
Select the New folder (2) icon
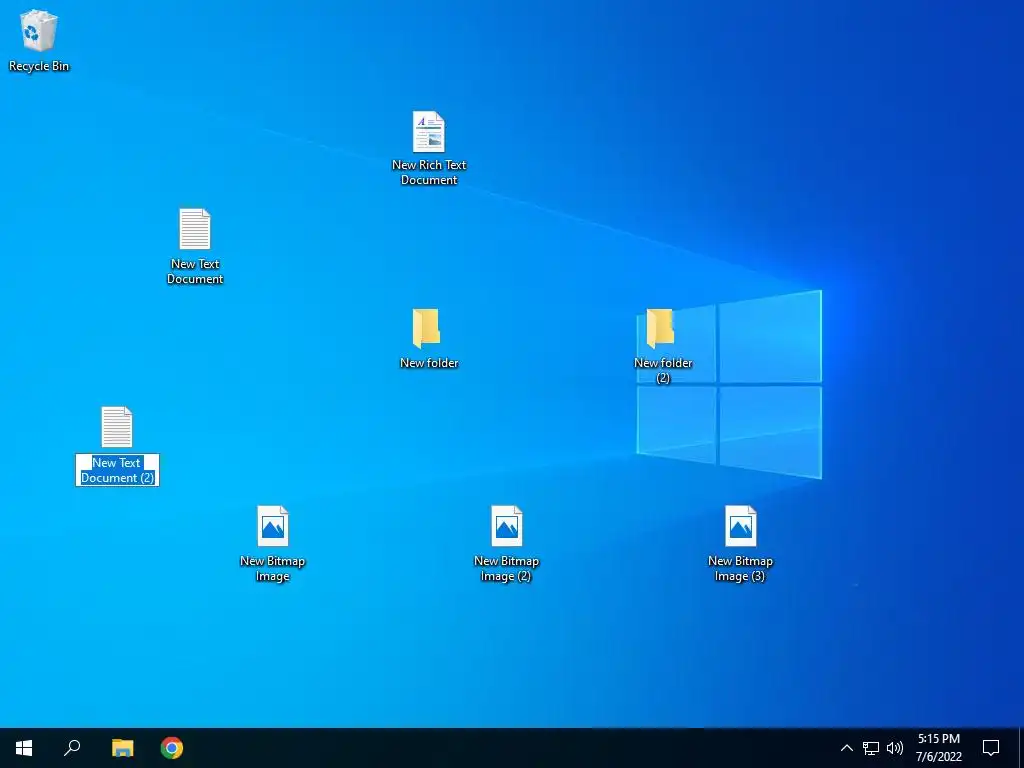(x=660, y=328)
